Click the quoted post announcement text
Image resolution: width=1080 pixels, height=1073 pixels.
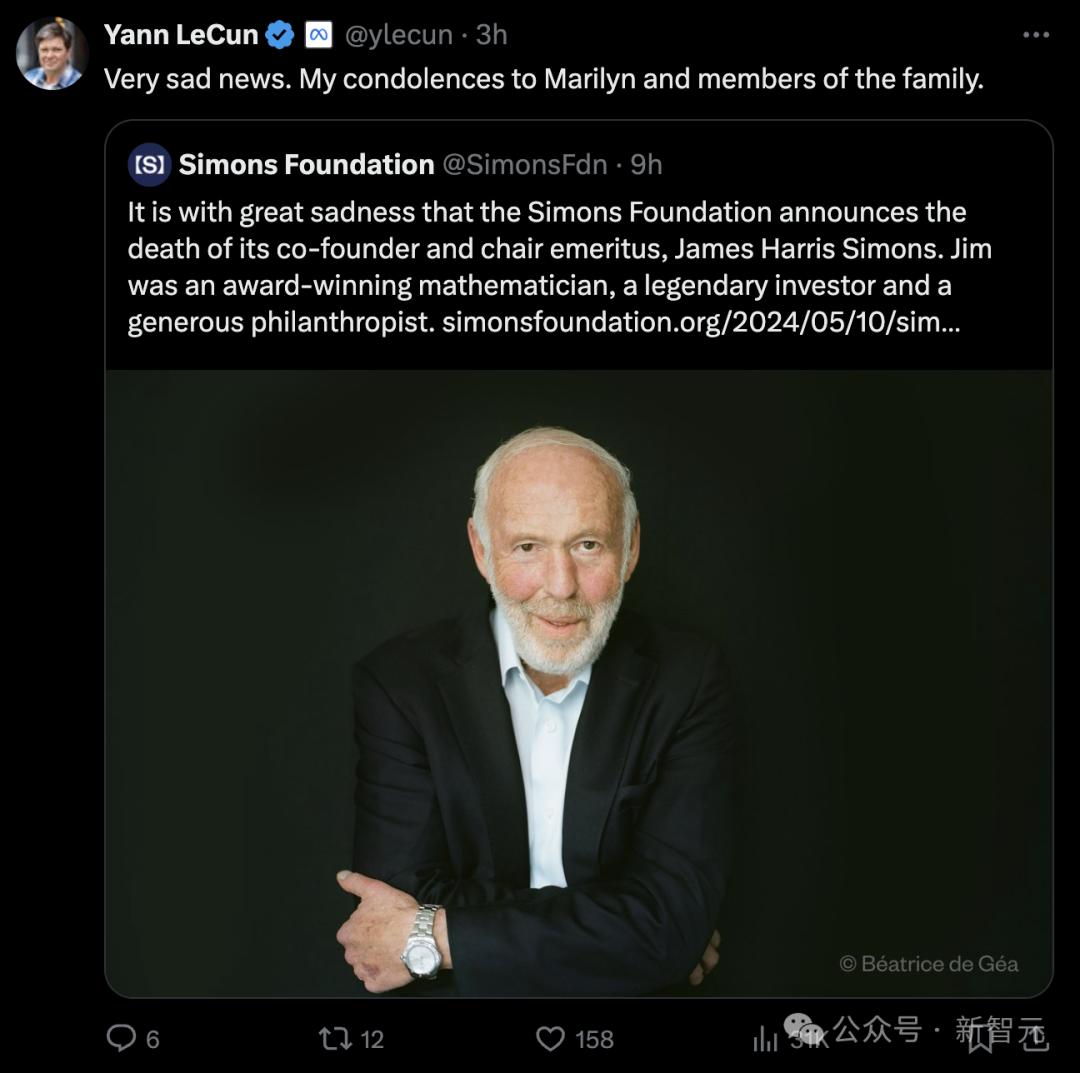pyautogui.click(x=545, y=250)
